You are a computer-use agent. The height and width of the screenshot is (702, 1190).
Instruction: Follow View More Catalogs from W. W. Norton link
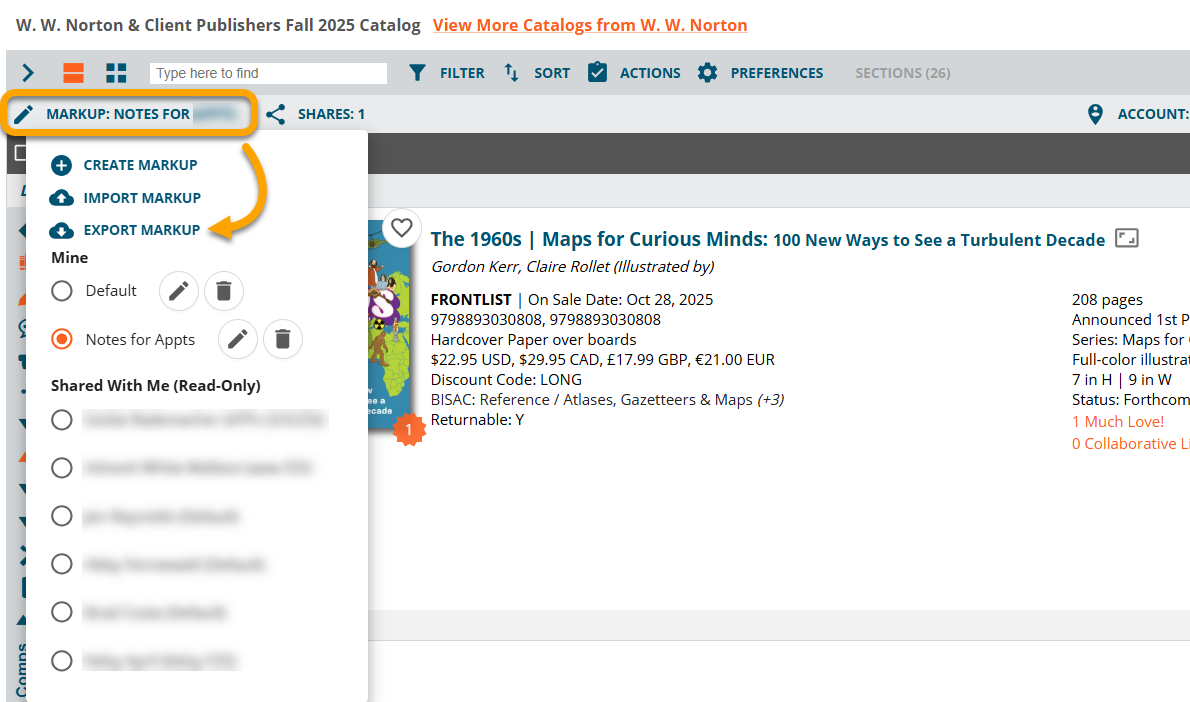590,25
